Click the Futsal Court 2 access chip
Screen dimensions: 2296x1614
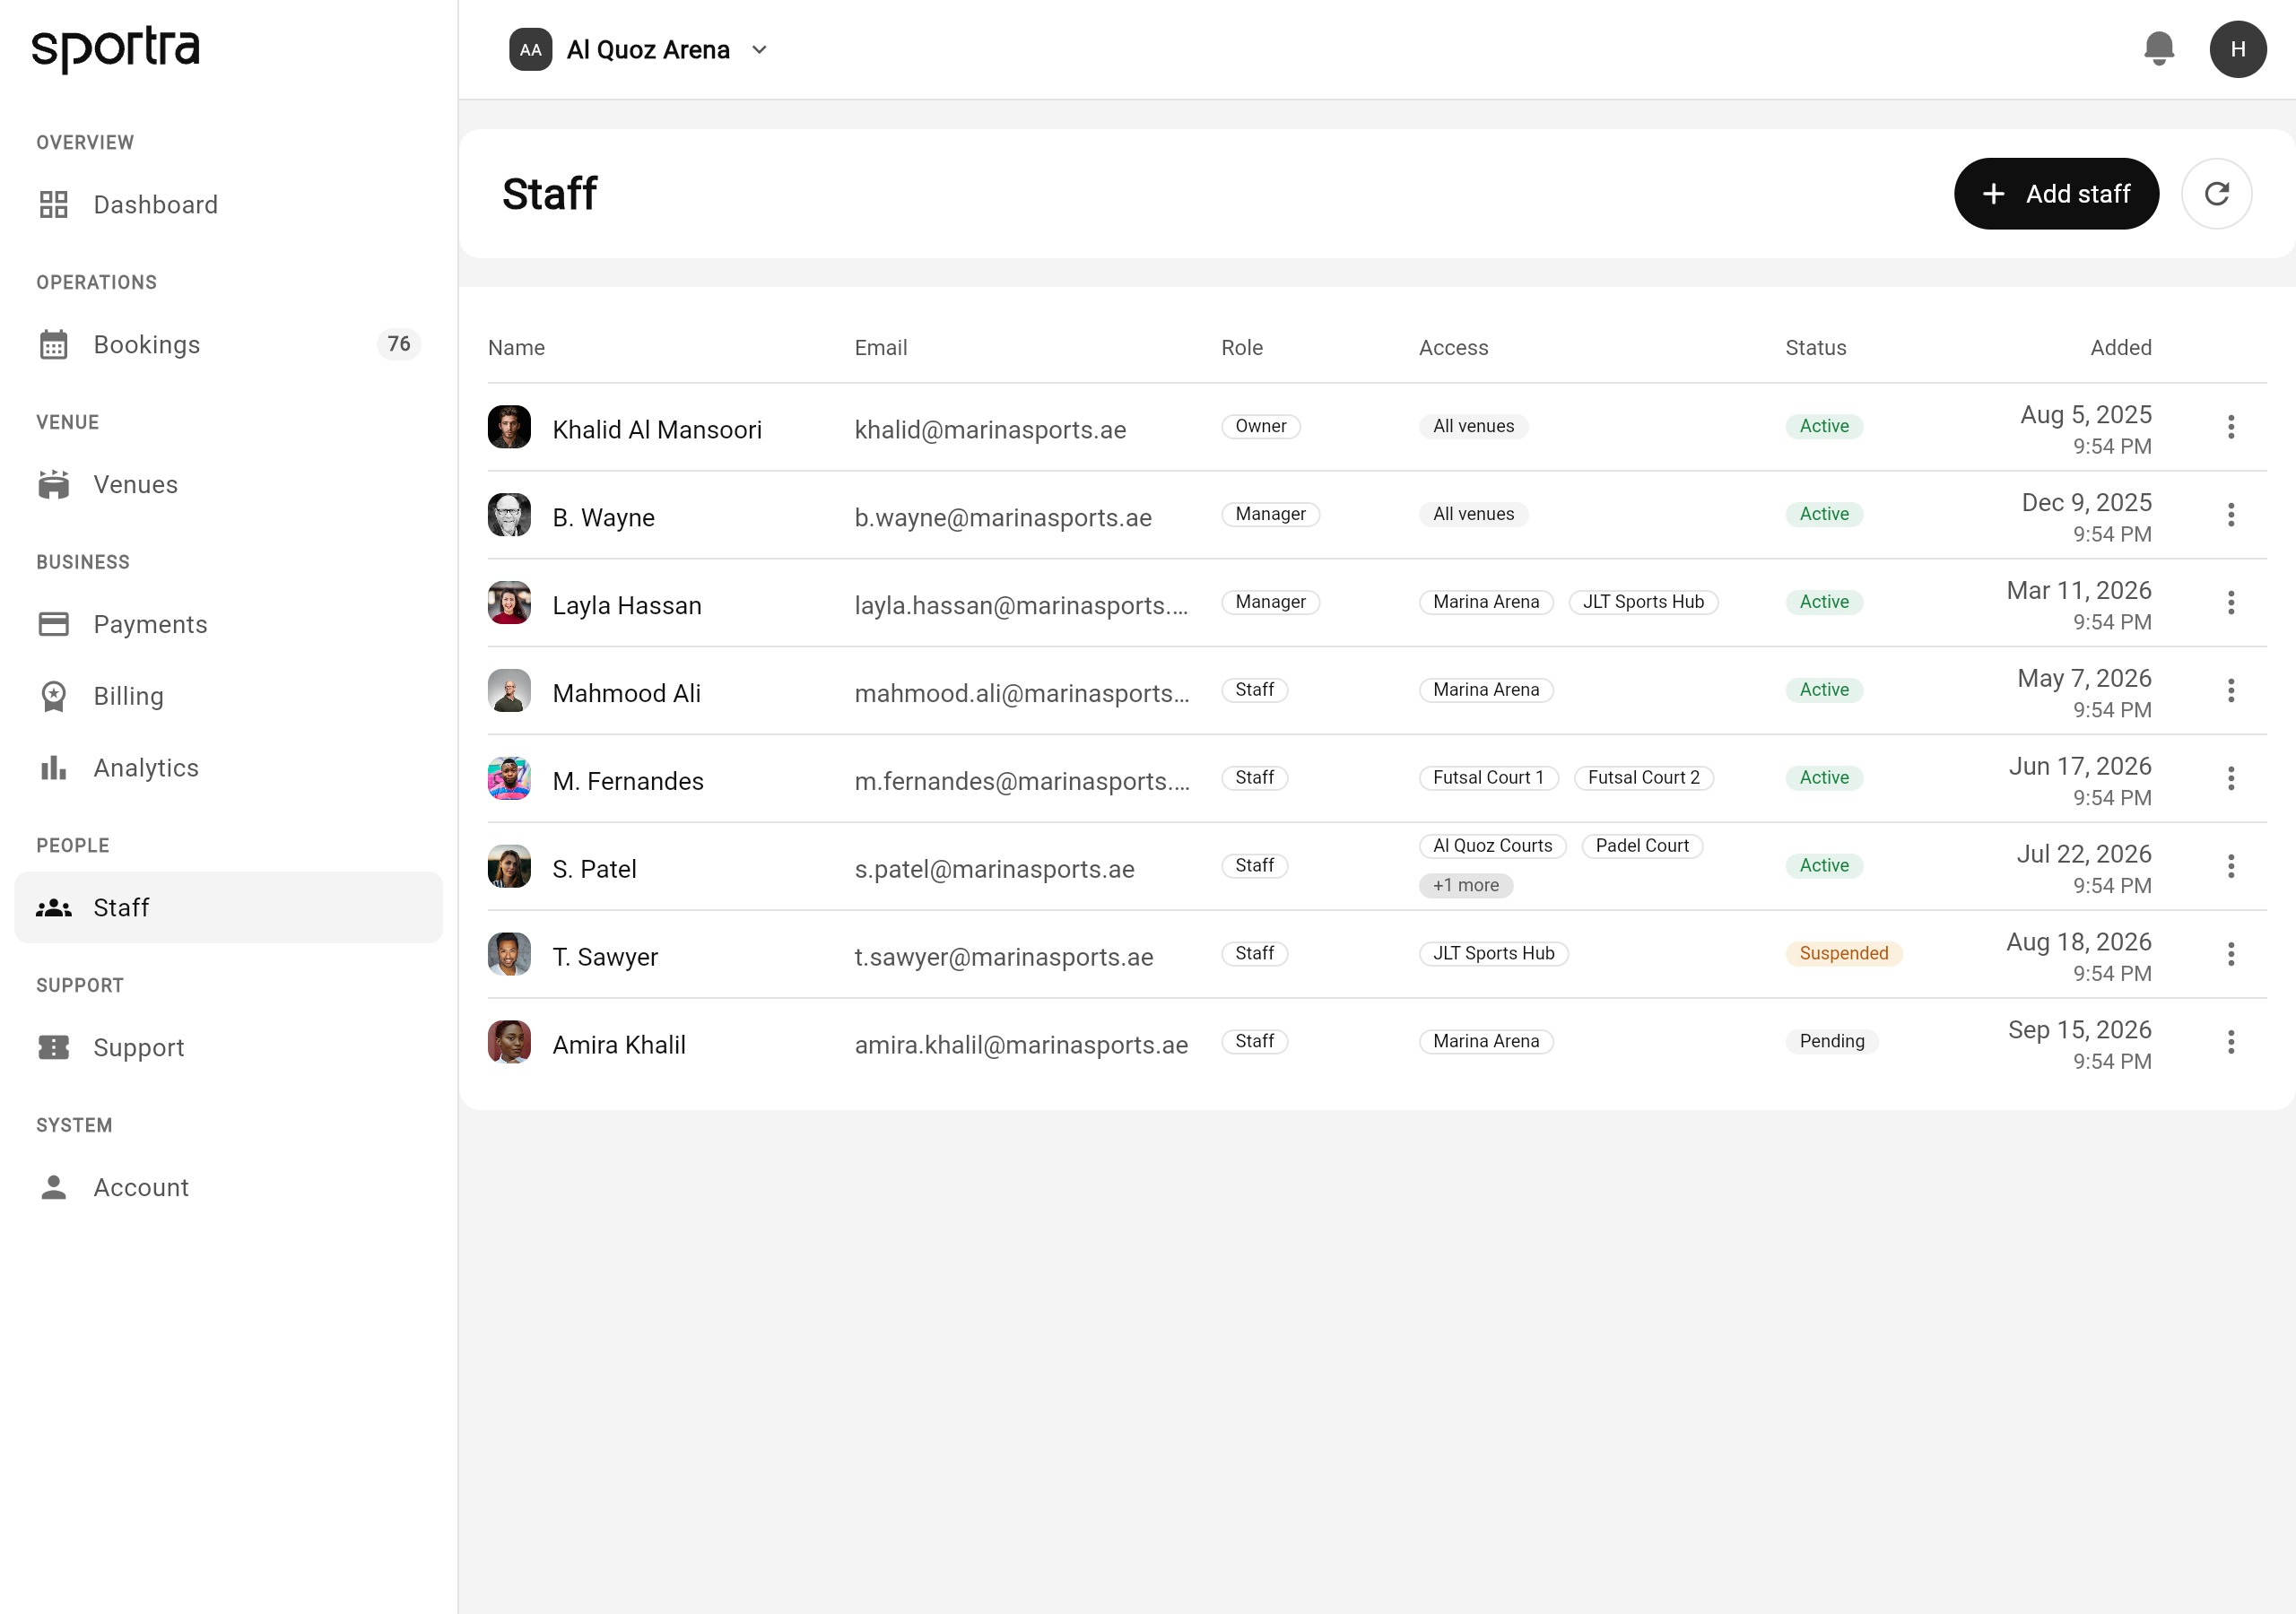(x=1643, y=778)
